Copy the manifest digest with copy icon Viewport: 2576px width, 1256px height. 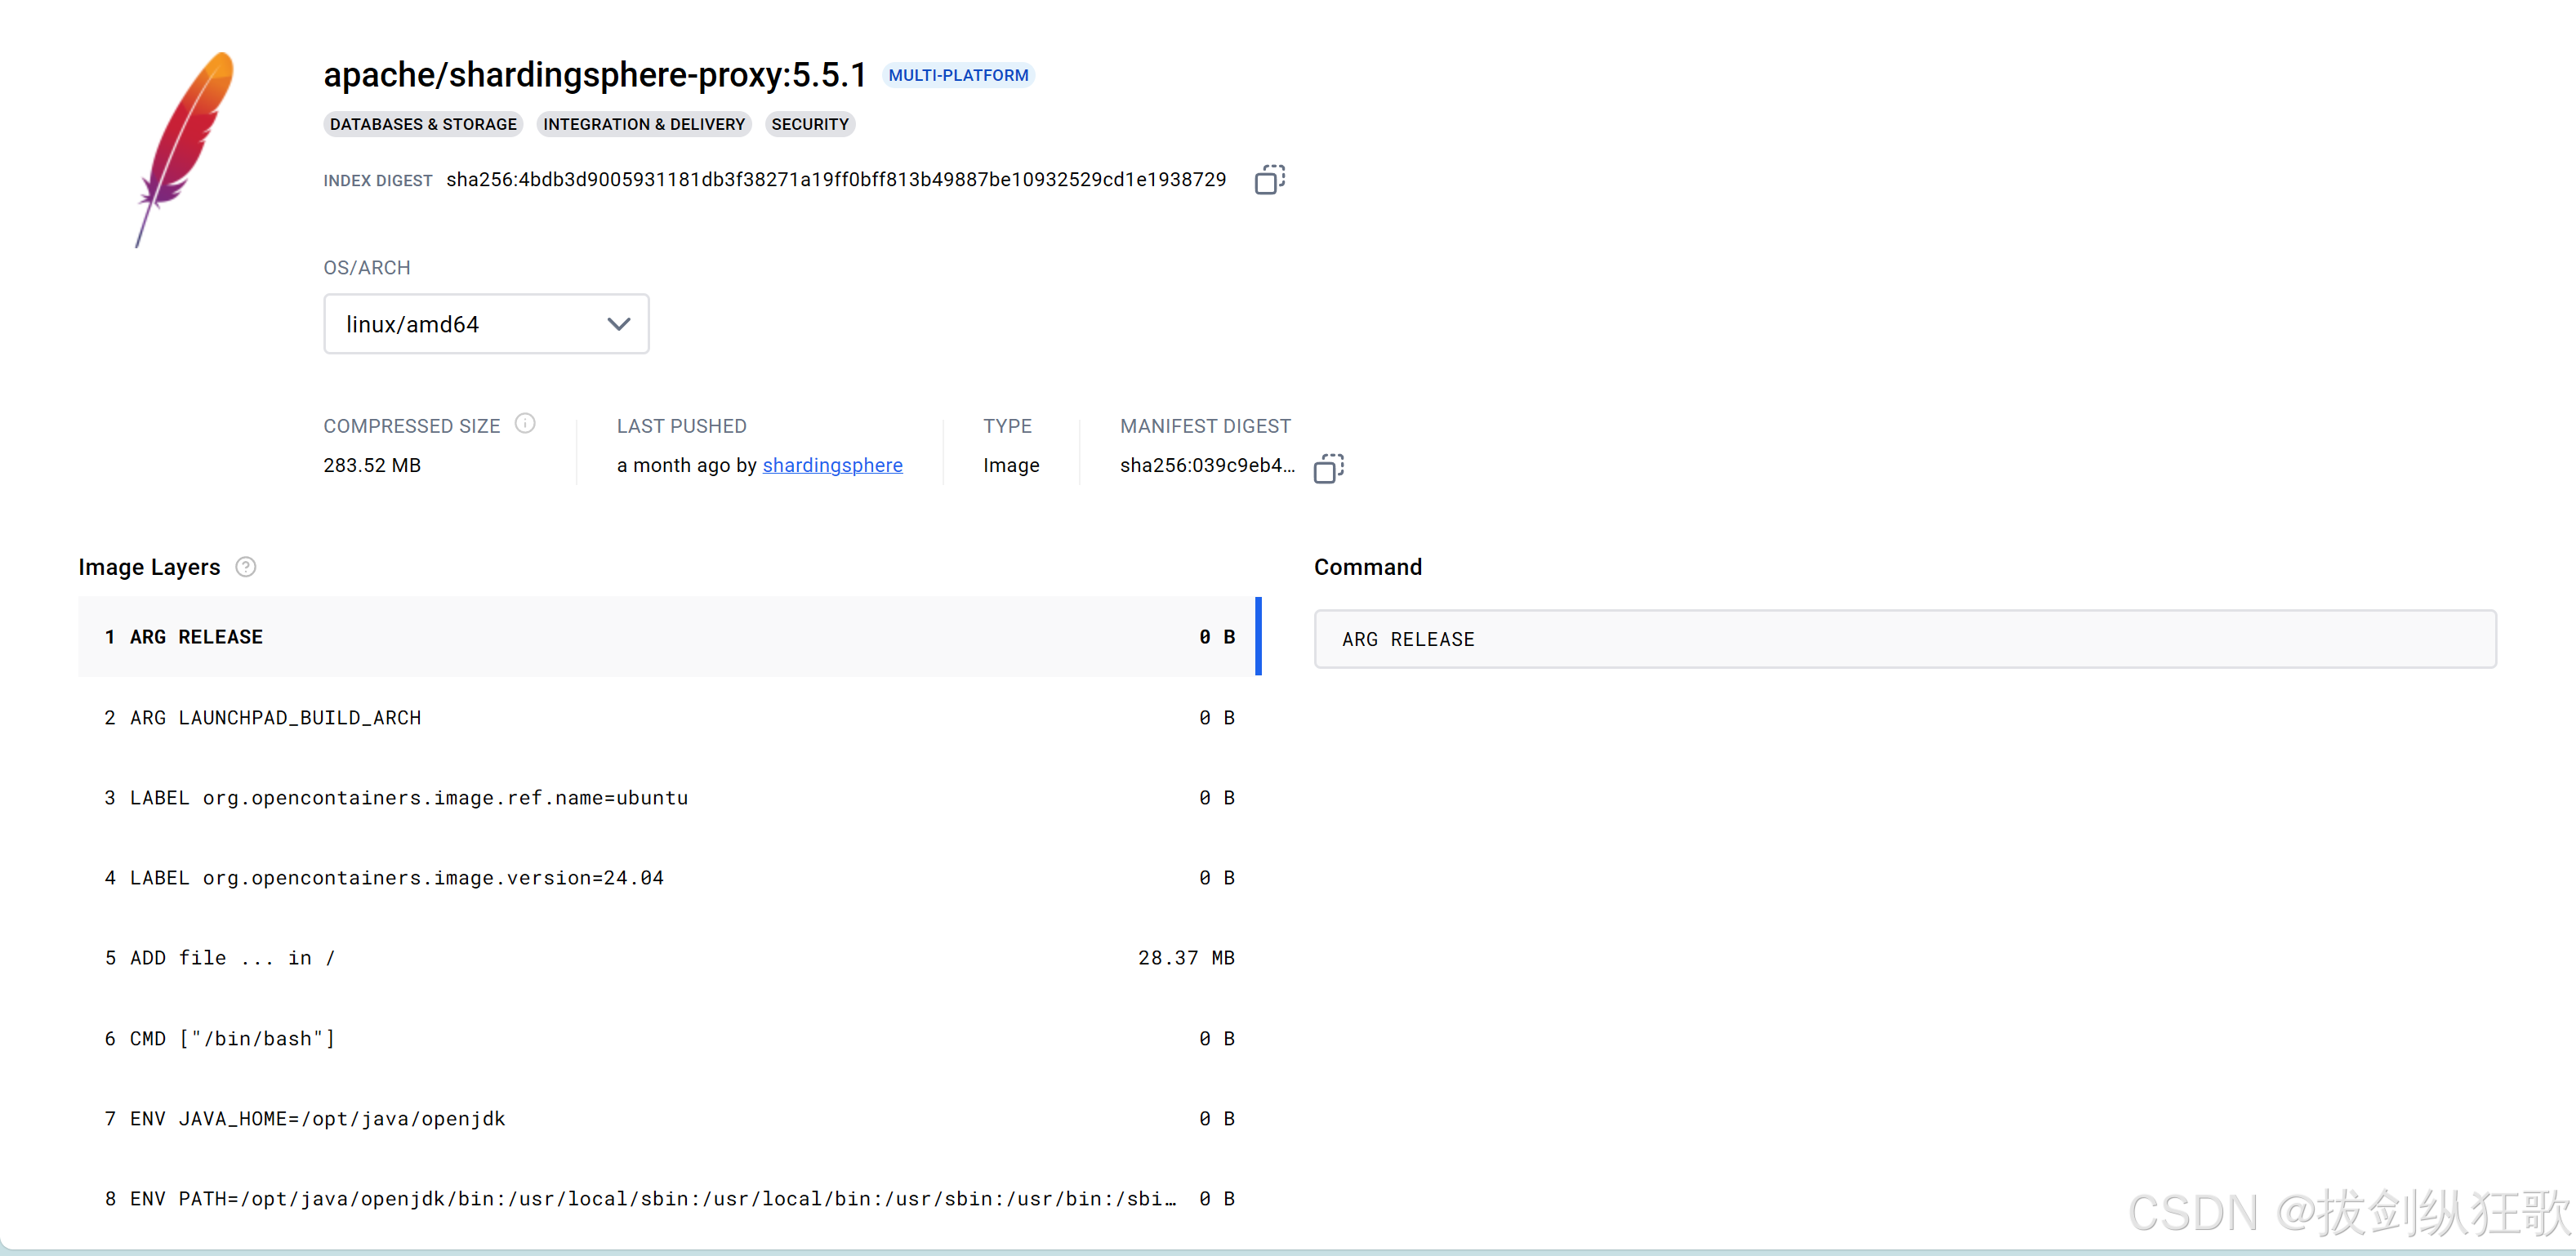pyautogui.click(x=1328, y=468)
